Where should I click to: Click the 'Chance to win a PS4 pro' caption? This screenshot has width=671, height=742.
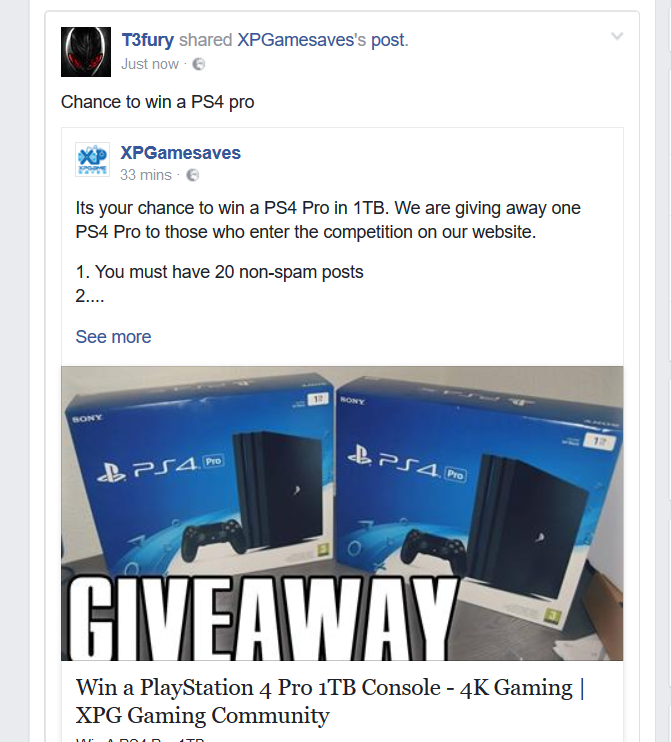click(x=157, y=102)
